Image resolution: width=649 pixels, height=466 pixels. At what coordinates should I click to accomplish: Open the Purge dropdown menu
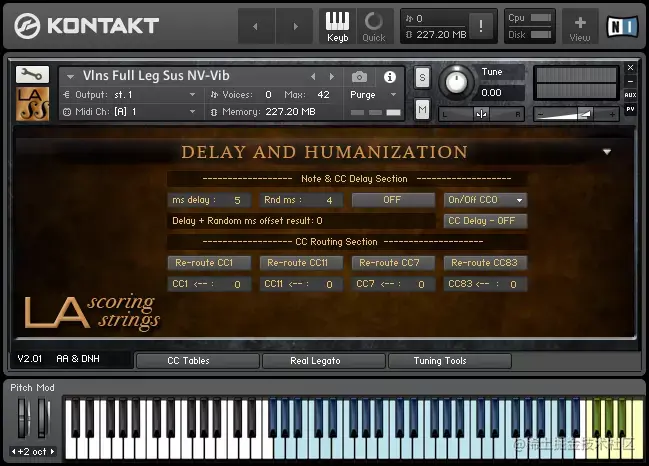tap(373, 95)
